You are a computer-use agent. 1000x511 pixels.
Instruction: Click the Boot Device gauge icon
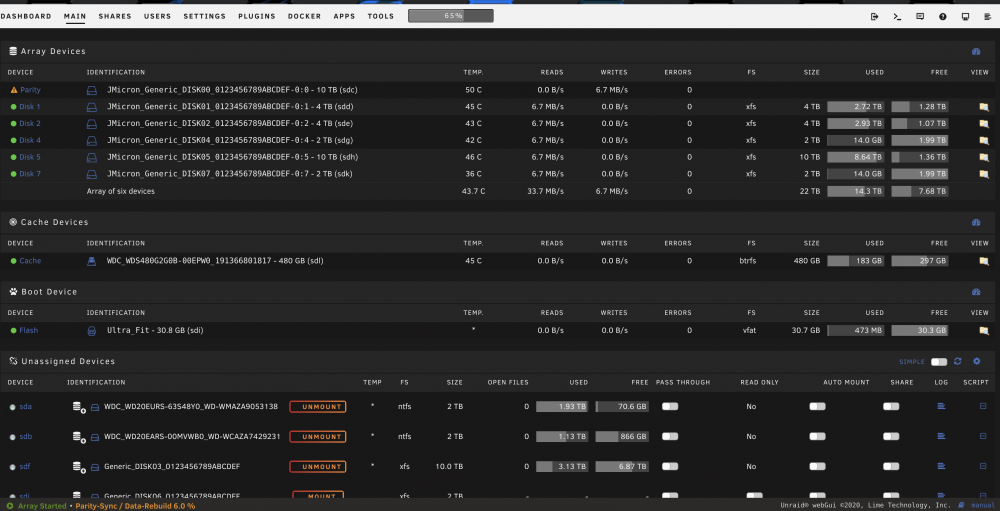[975, 292]
